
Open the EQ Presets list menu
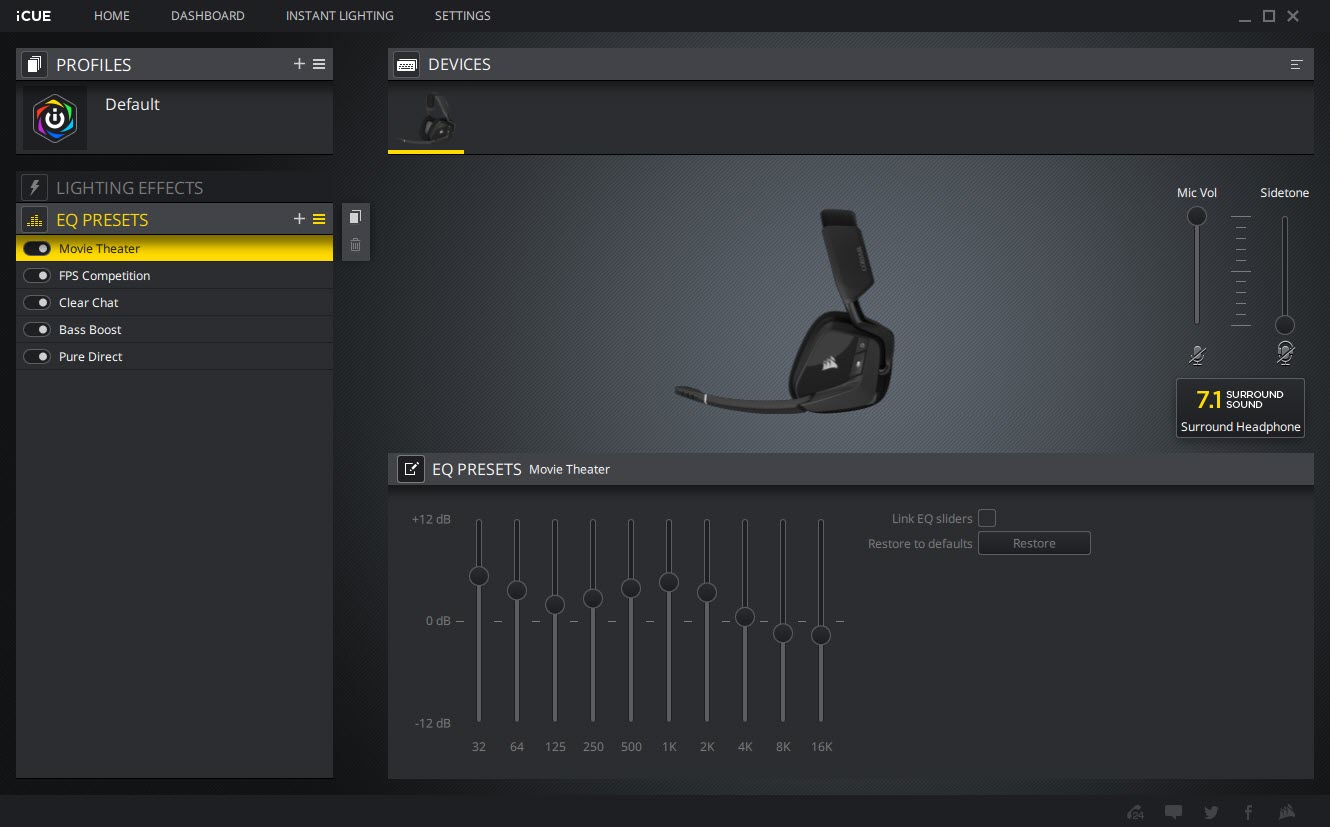click(x=319, y=219)
